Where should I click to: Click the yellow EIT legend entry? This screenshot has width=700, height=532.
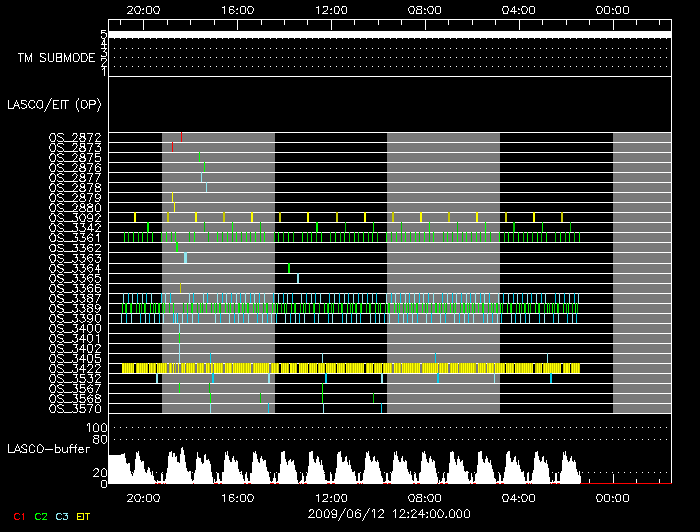(x=83, y=516)
